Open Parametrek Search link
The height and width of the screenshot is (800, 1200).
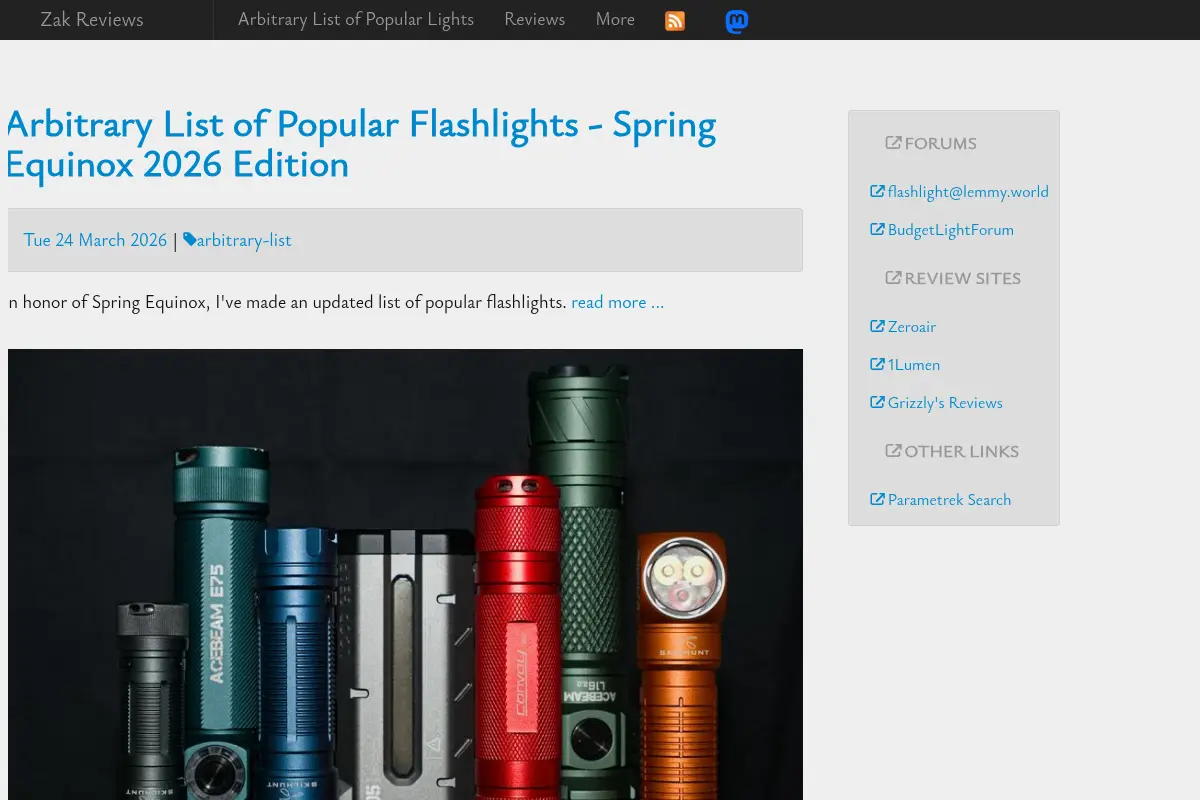click(x=949, y=500)
